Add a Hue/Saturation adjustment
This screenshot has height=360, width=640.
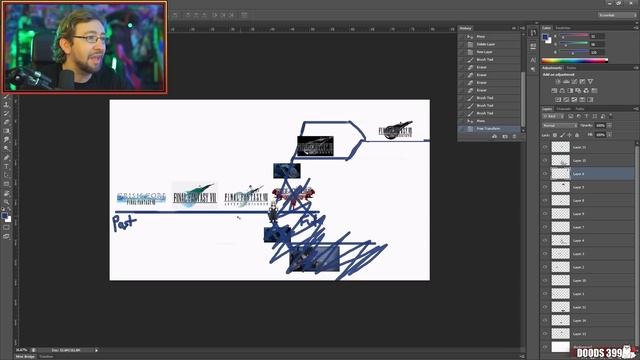[x=554, y=91]
